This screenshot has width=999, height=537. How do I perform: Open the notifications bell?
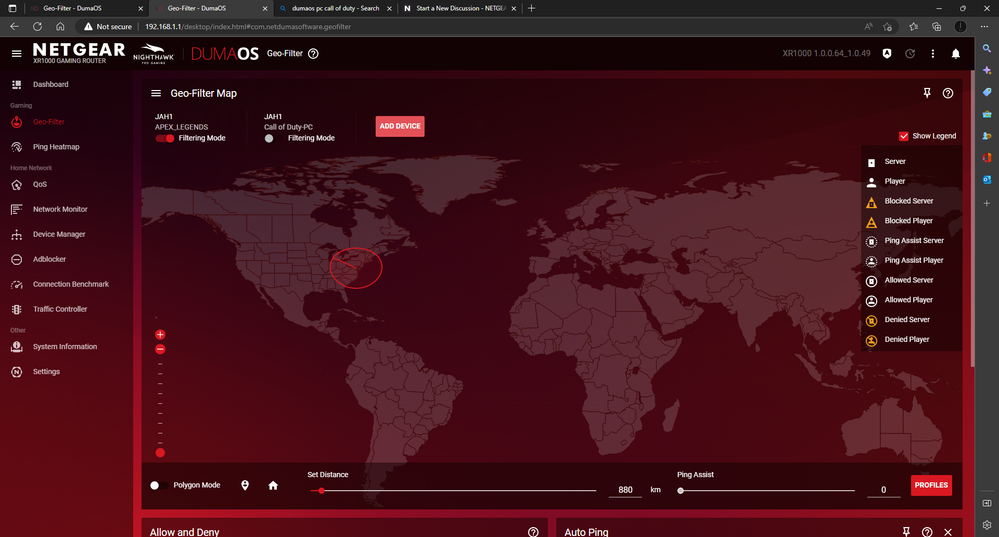(x=956, y=54)
